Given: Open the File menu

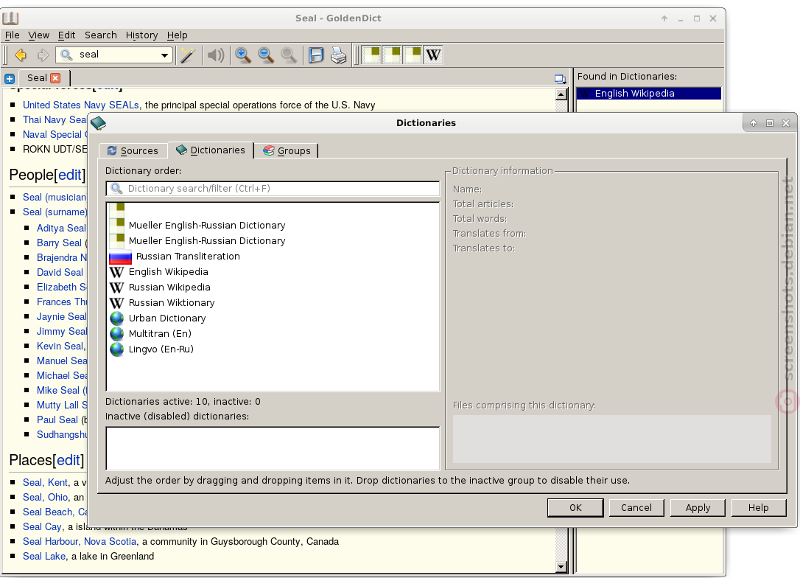Looking at the screenshot, I should (x=12, y=35).
